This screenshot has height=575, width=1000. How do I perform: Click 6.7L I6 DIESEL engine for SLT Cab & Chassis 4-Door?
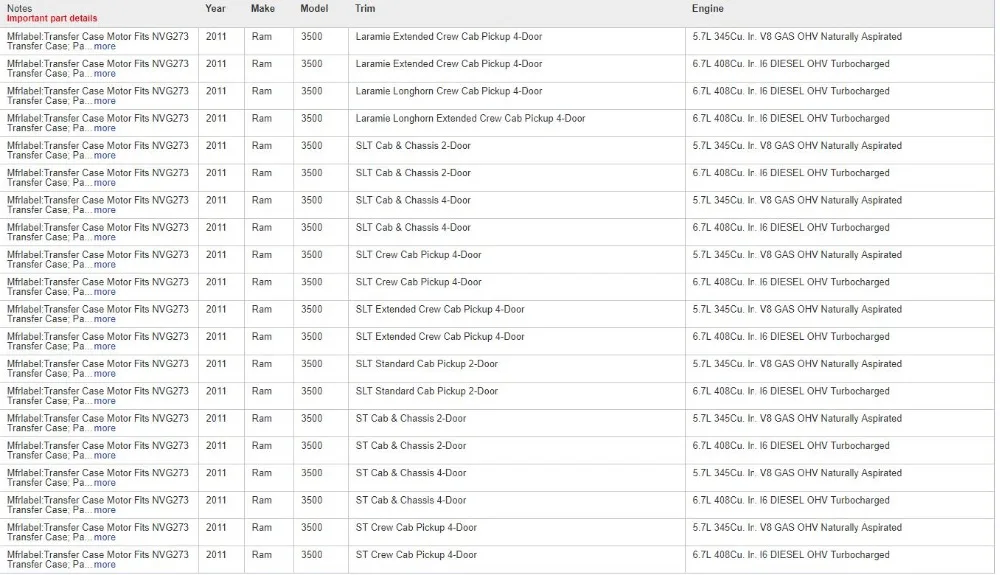tap(791, 228)
